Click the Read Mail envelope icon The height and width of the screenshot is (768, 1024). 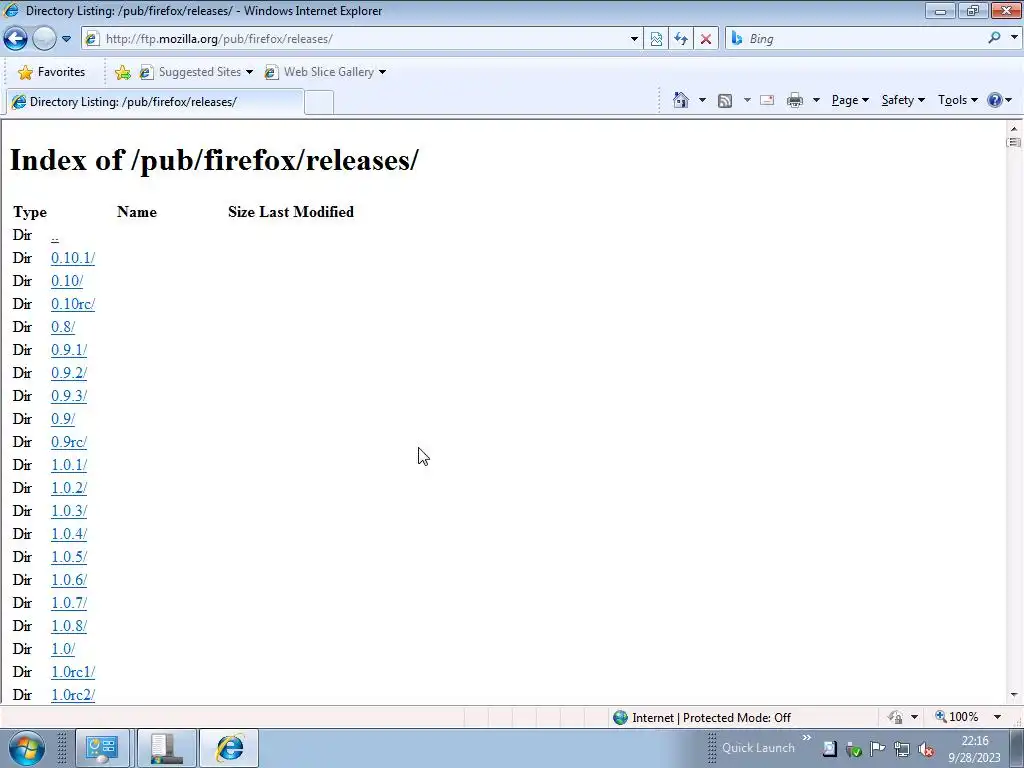point(767,100)
